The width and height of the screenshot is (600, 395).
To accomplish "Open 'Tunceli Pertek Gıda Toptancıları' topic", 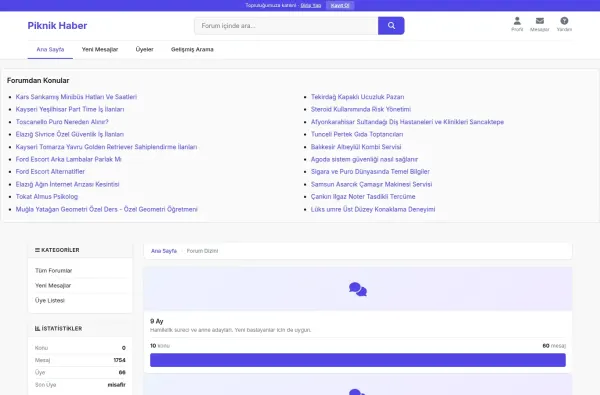I will pyautogui.click(x=357, y=134).
